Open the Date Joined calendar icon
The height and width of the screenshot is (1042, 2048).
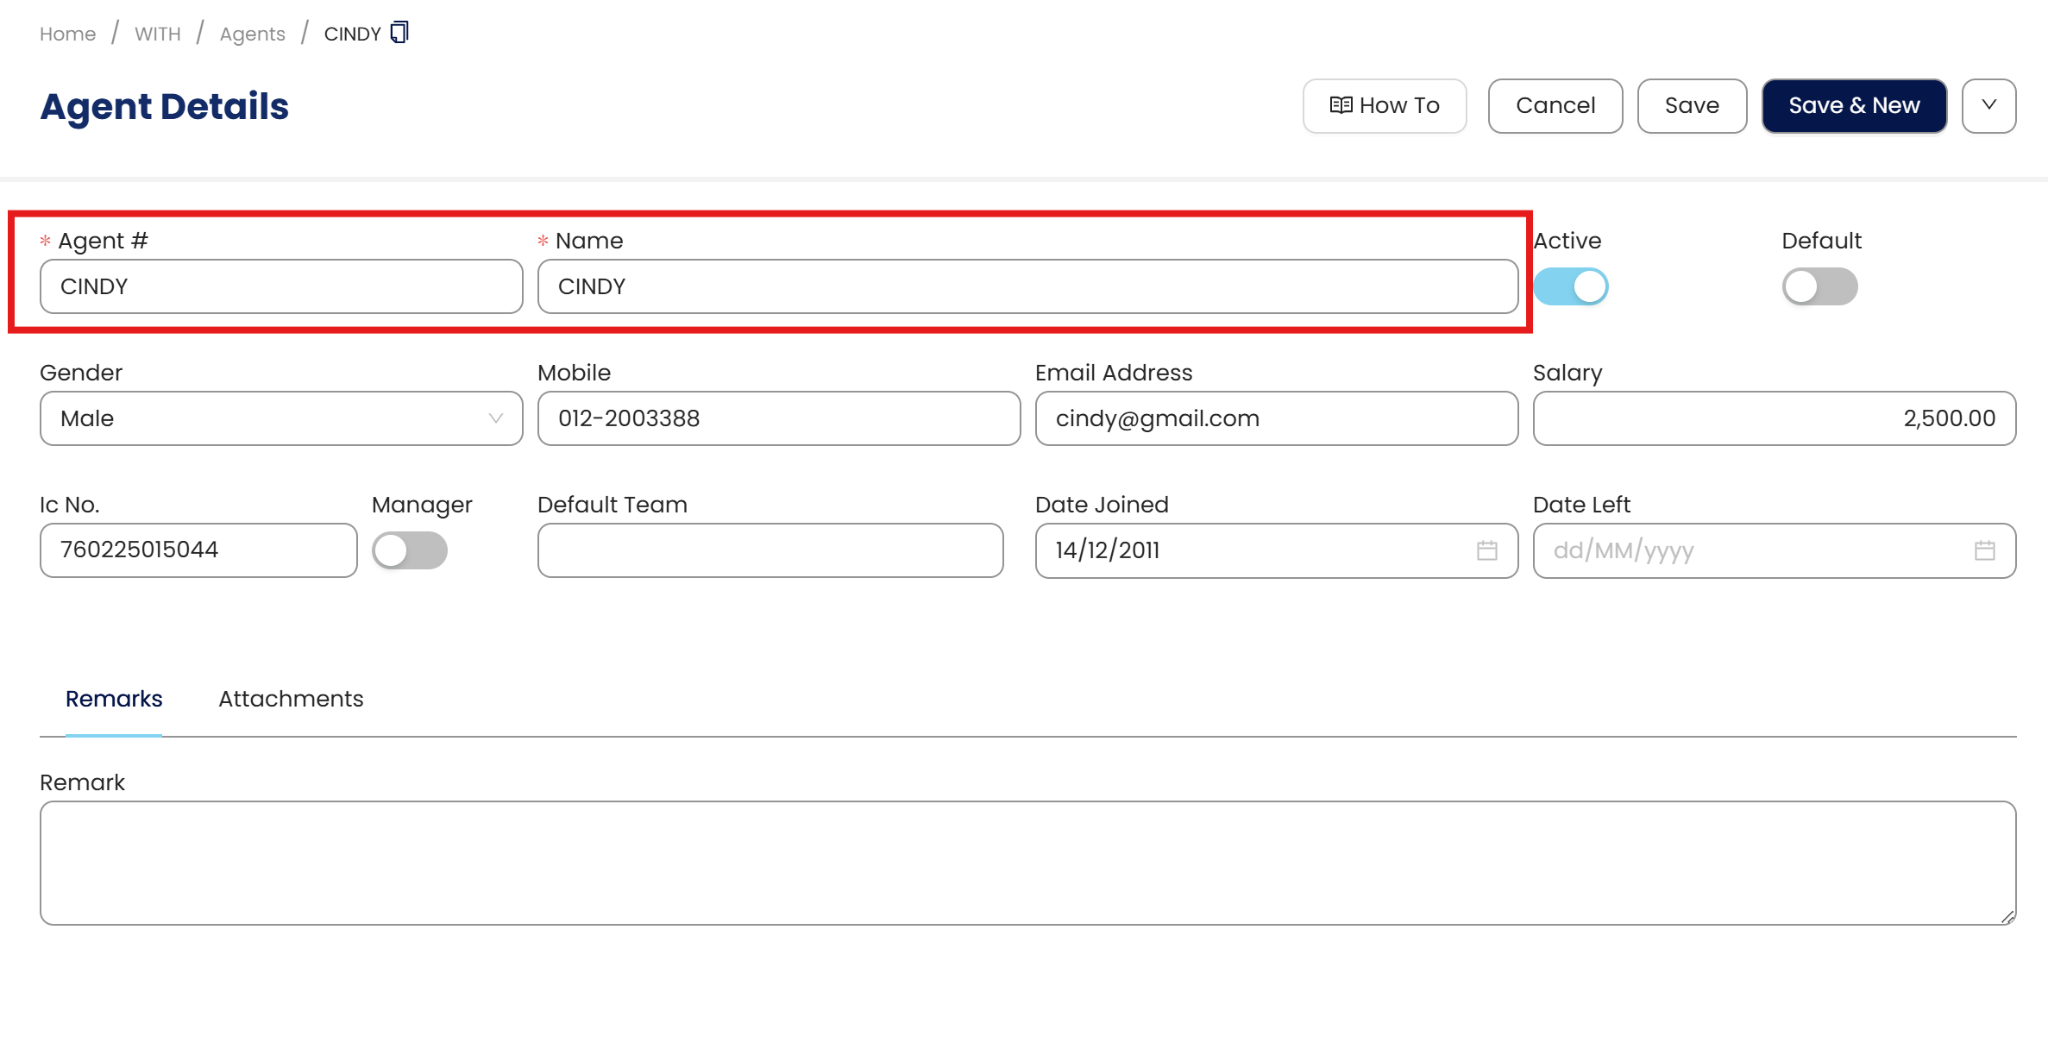pyautogui.click(x=1487, y=551)
